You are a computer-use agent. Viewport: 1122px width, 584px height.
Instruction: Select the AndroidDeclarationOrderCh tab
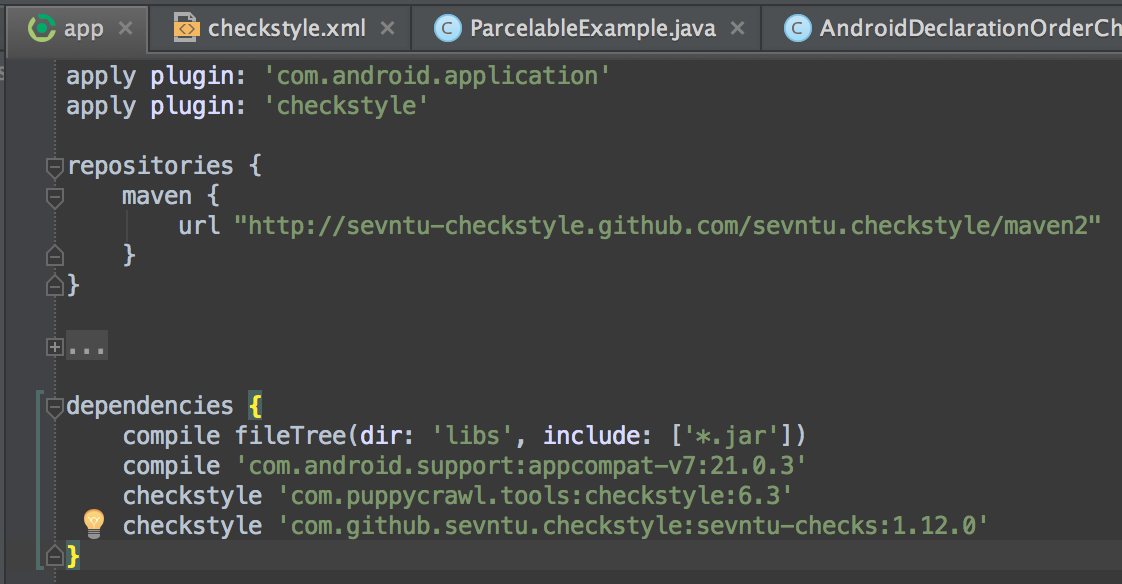tap(950, 28)
